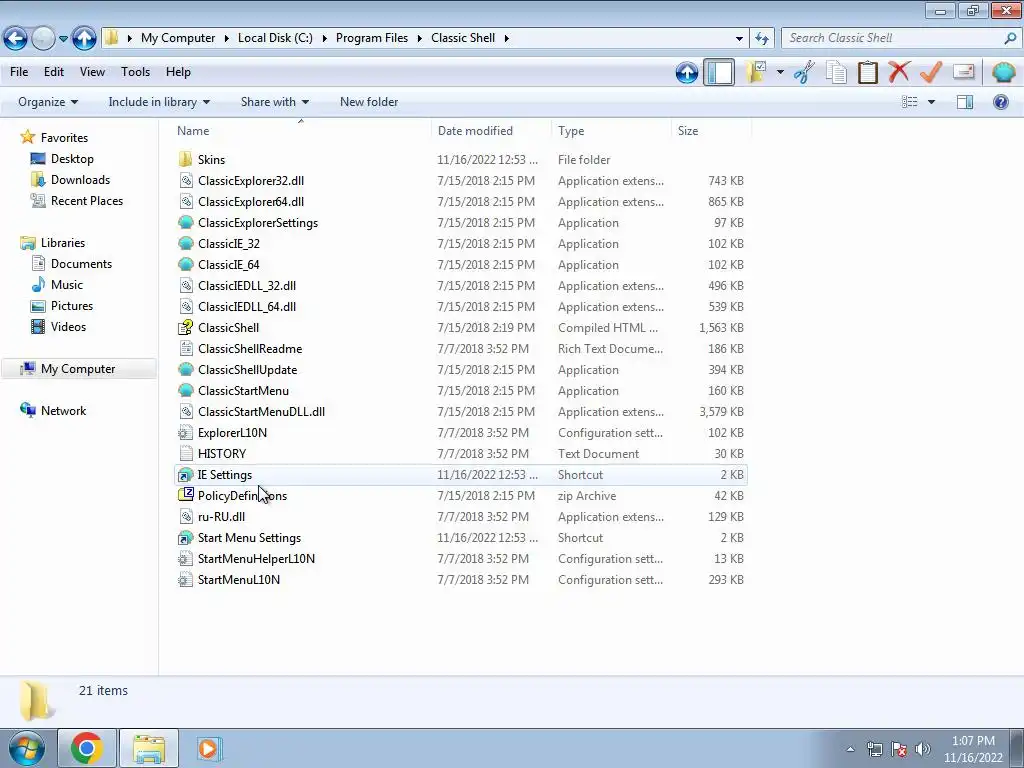Open the Edit menu
The width and height of the screenshot is (1024, 768).
(54, 72)
